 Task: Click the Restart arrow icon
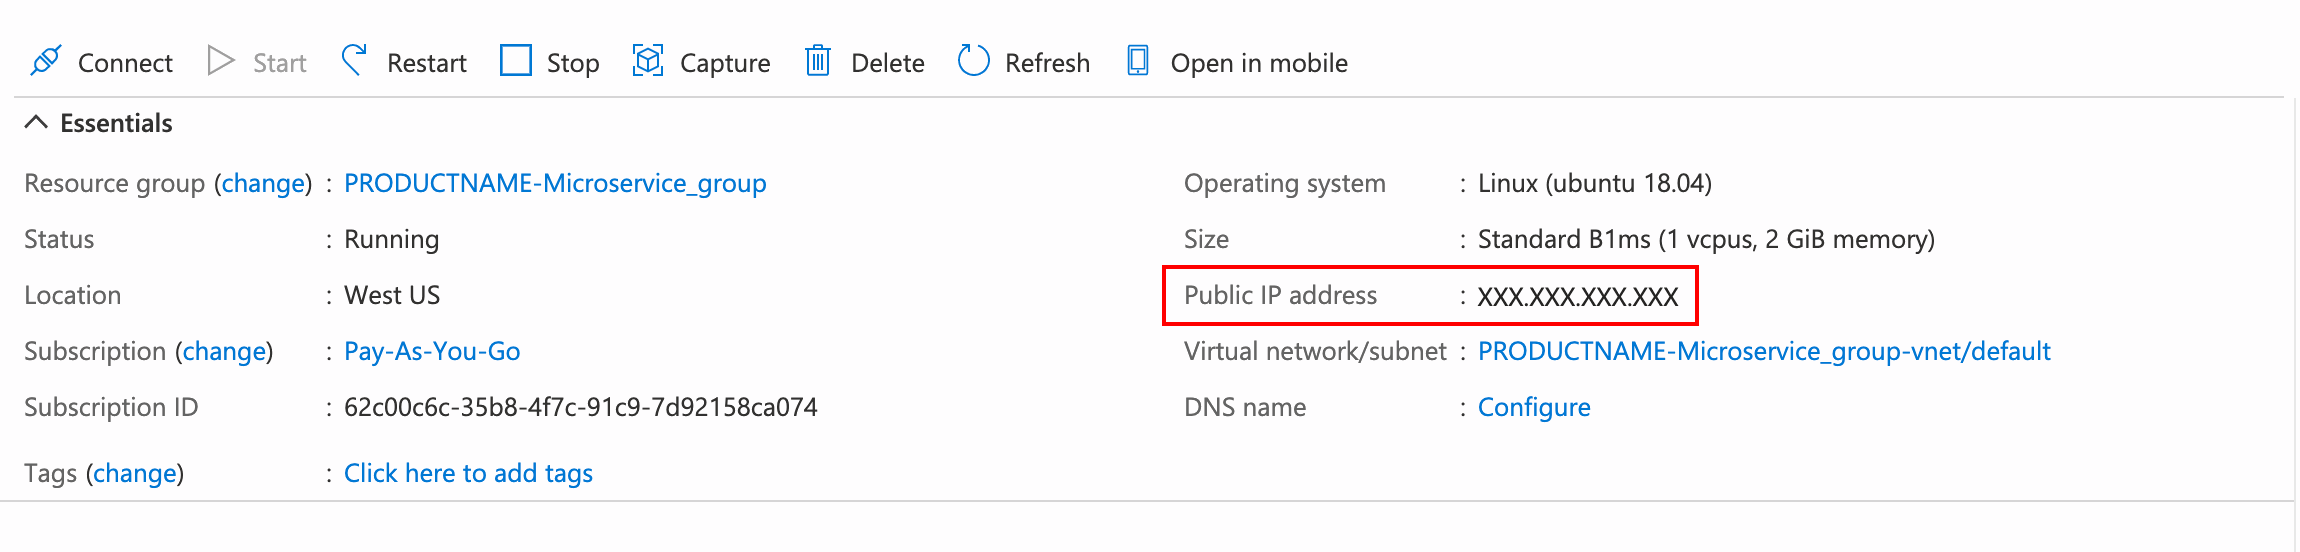pyautogui.click(x=354, y=61)
